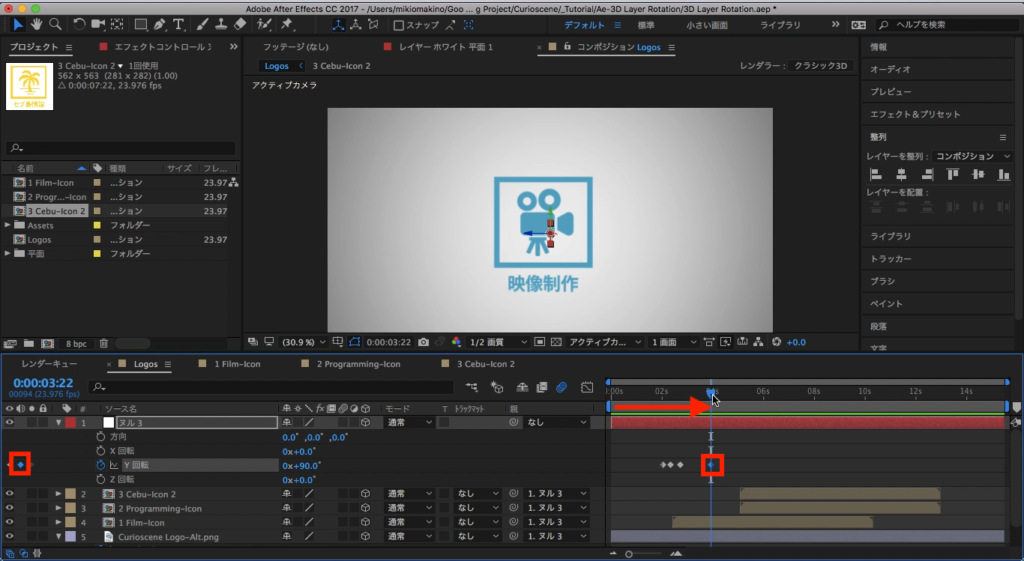Toggle Y回転 stopwatch keyframing
This screenshot has width=1024, height=561.
[x=100, y=465]
